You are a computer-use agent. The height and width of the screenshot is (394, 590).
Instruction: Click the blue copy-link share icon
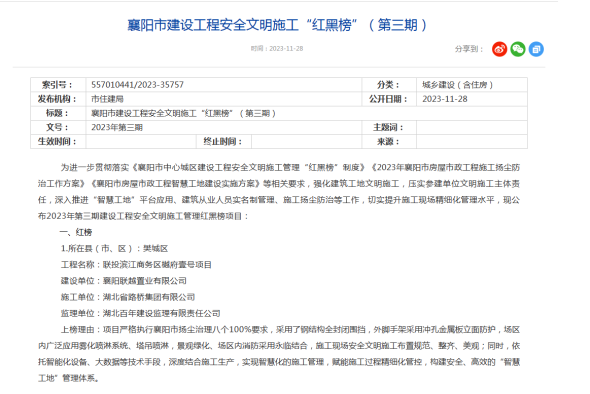tap(536, 49)
